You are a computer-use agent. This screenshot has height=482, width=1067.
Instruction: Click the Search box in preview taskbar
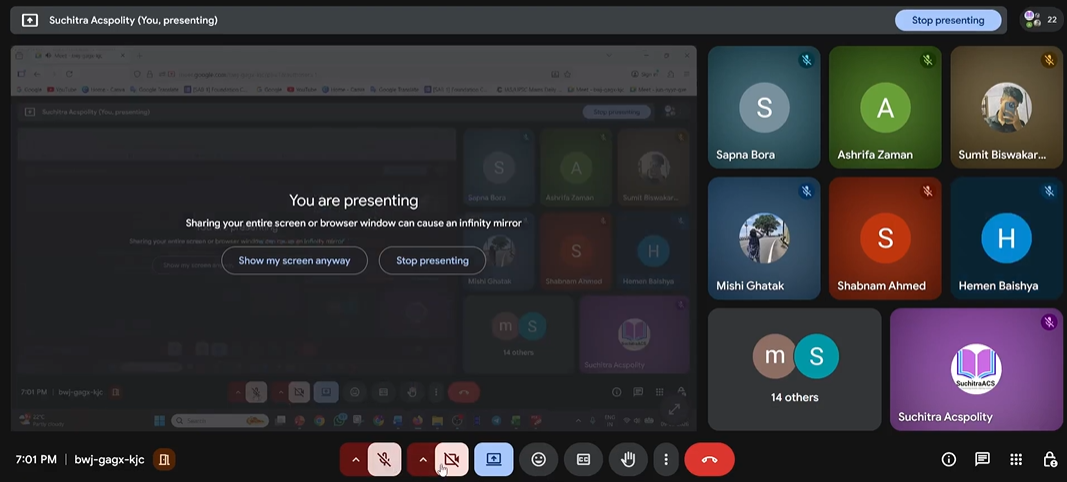click(220, 421)
